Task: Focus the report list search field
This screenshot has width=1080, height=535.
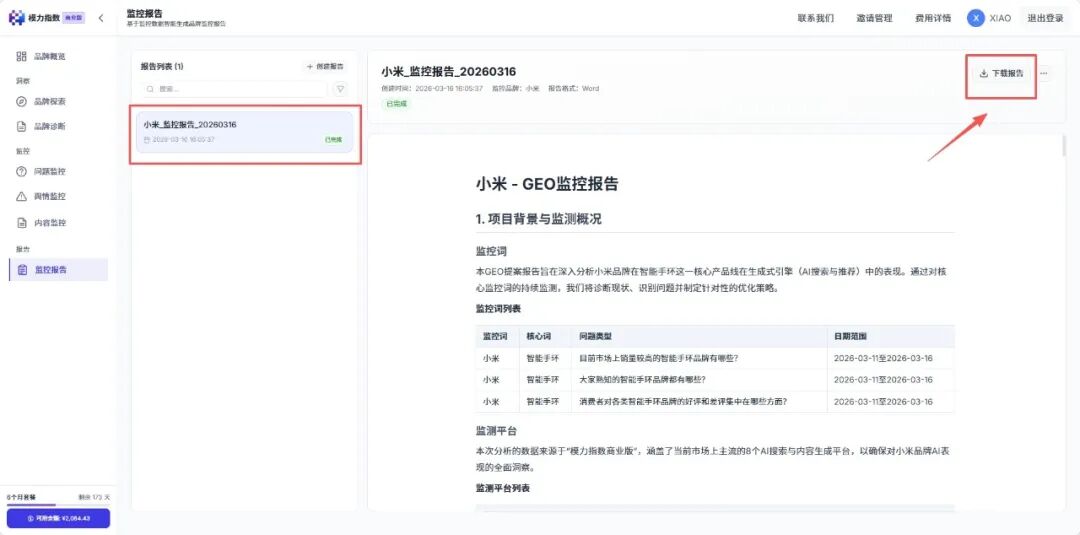Action: [234, 89]
